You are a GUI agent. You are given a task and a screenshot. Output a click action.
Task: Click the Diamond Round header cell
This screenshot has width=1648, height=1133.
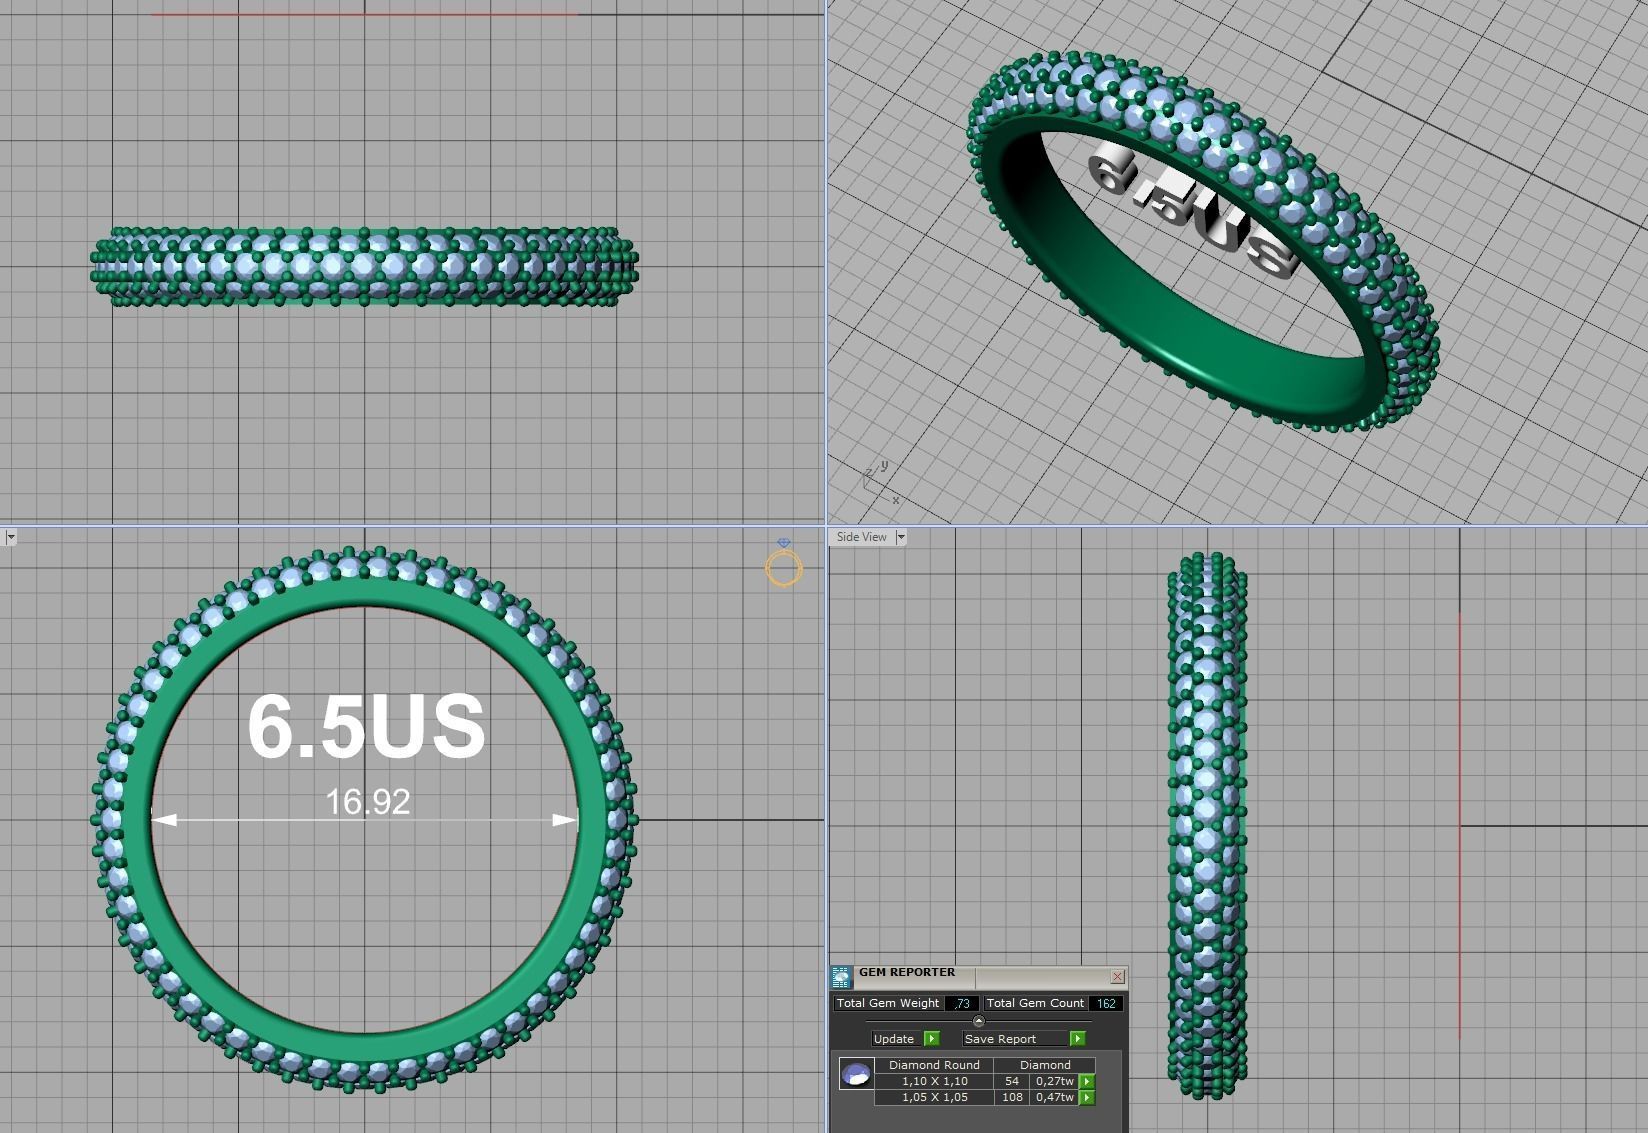[934, 1065]
